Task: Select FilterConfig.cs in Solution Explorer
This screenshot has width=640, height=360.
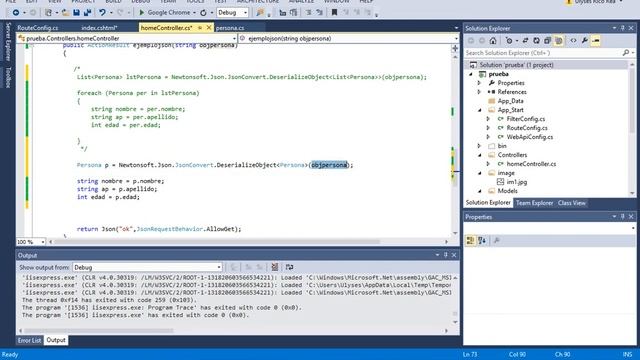Action: coord(525,119)
